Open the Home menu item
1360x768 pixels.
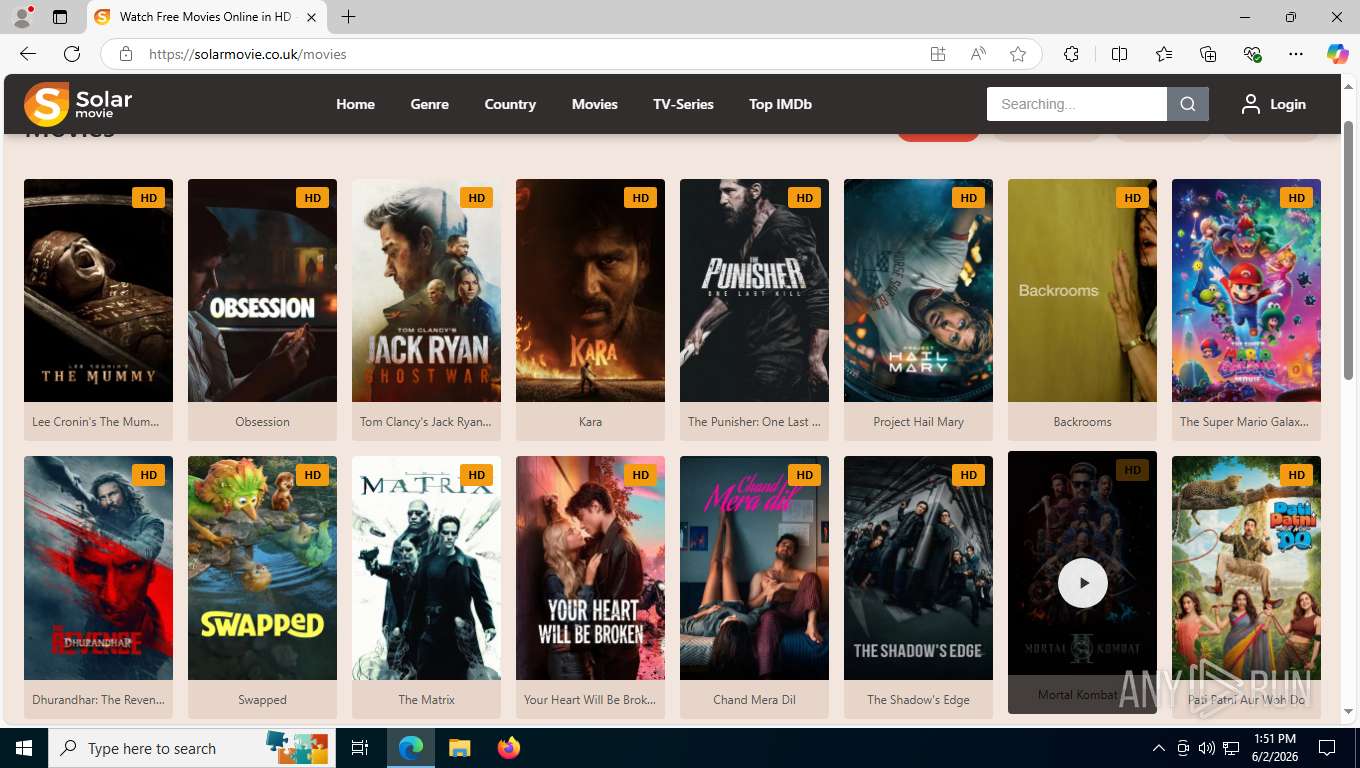(355, 104)
